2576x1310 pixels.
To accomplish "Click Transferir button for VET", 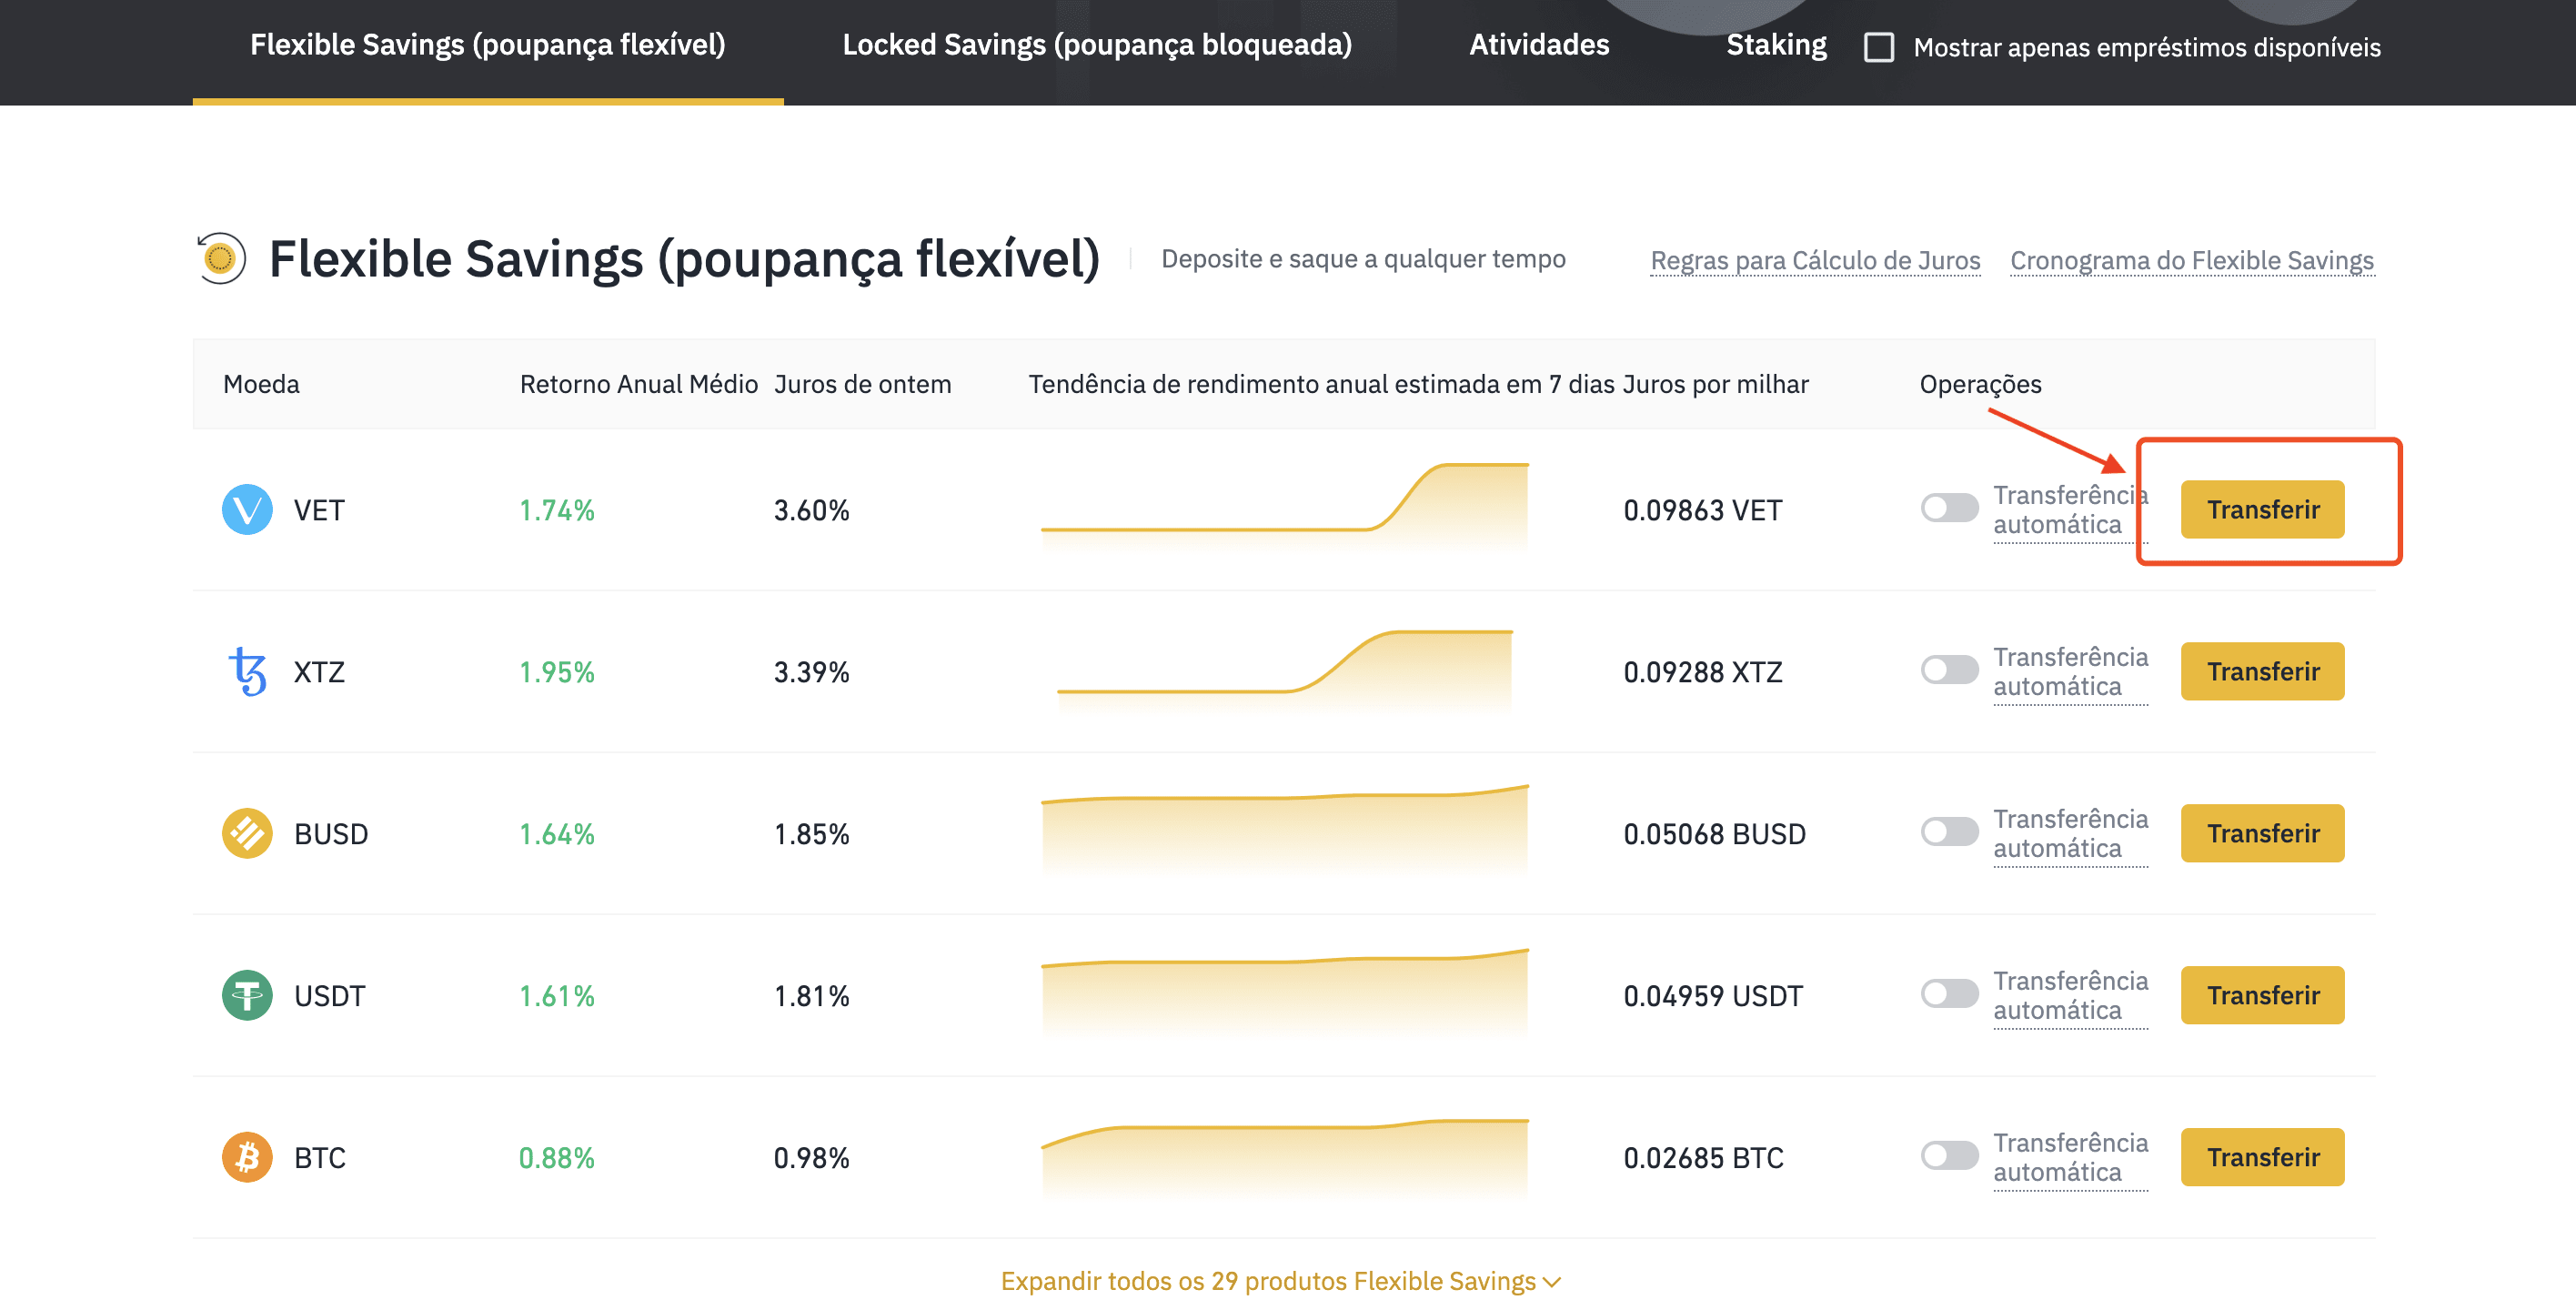I will [2263, 510].
